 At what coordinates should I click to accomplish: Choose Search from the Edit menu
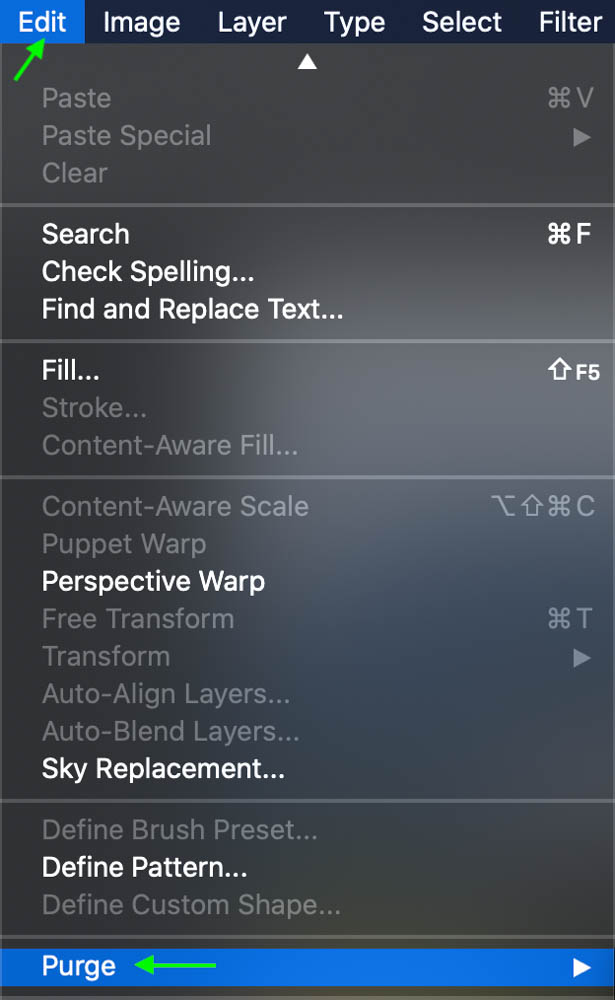tap(308, 234)
